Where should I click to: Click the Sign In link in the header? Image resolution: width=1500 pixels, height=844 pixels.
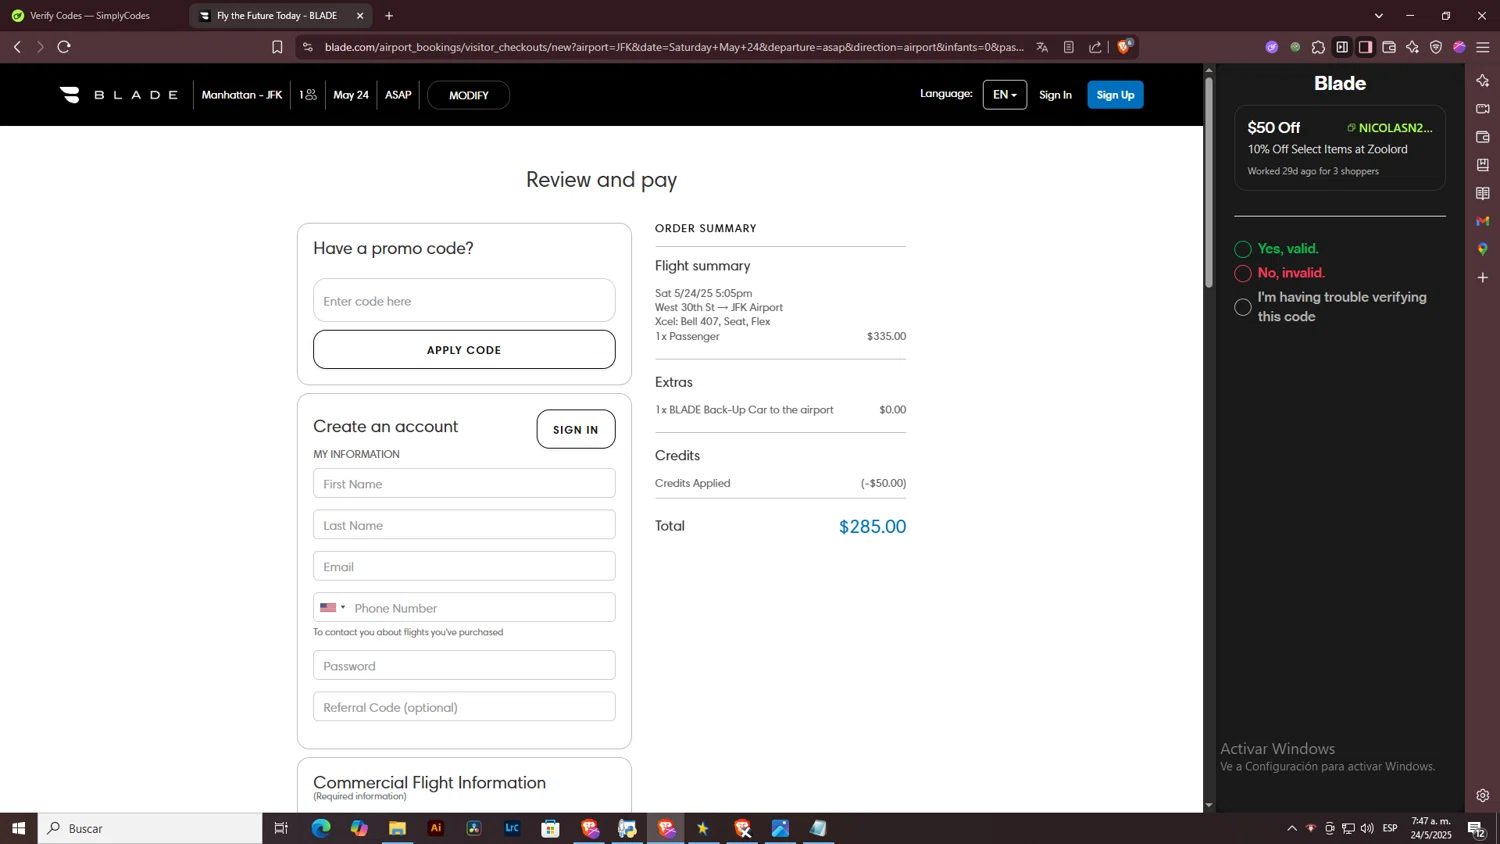click(1055, 95)
